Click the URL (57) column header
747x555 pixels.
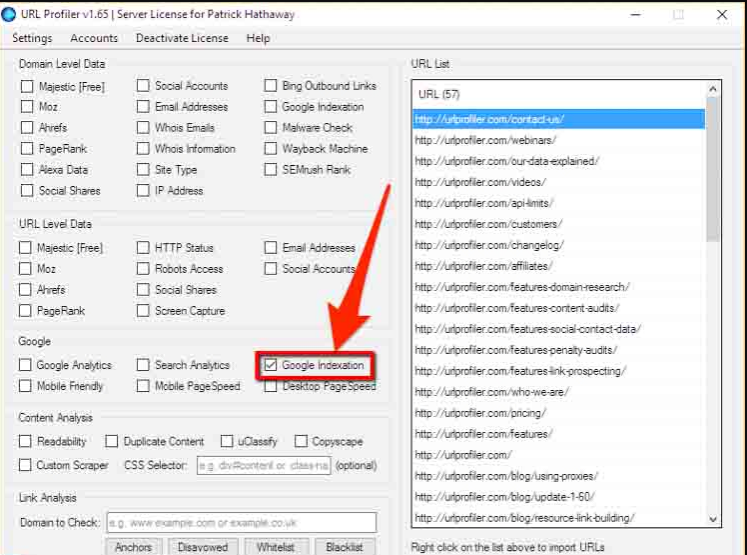(x=558, y=94)
